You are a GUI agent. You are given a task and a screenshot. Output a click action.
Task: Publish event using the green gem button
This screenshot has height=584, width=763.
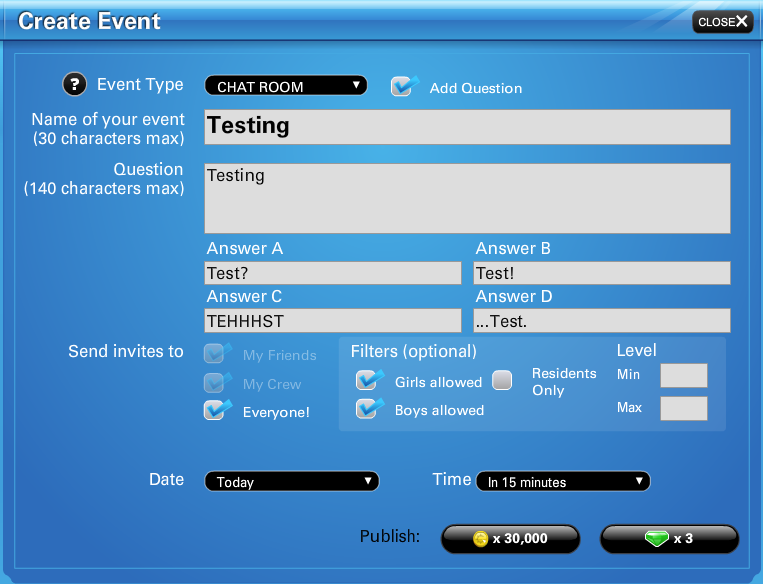(x=669, y=539)
